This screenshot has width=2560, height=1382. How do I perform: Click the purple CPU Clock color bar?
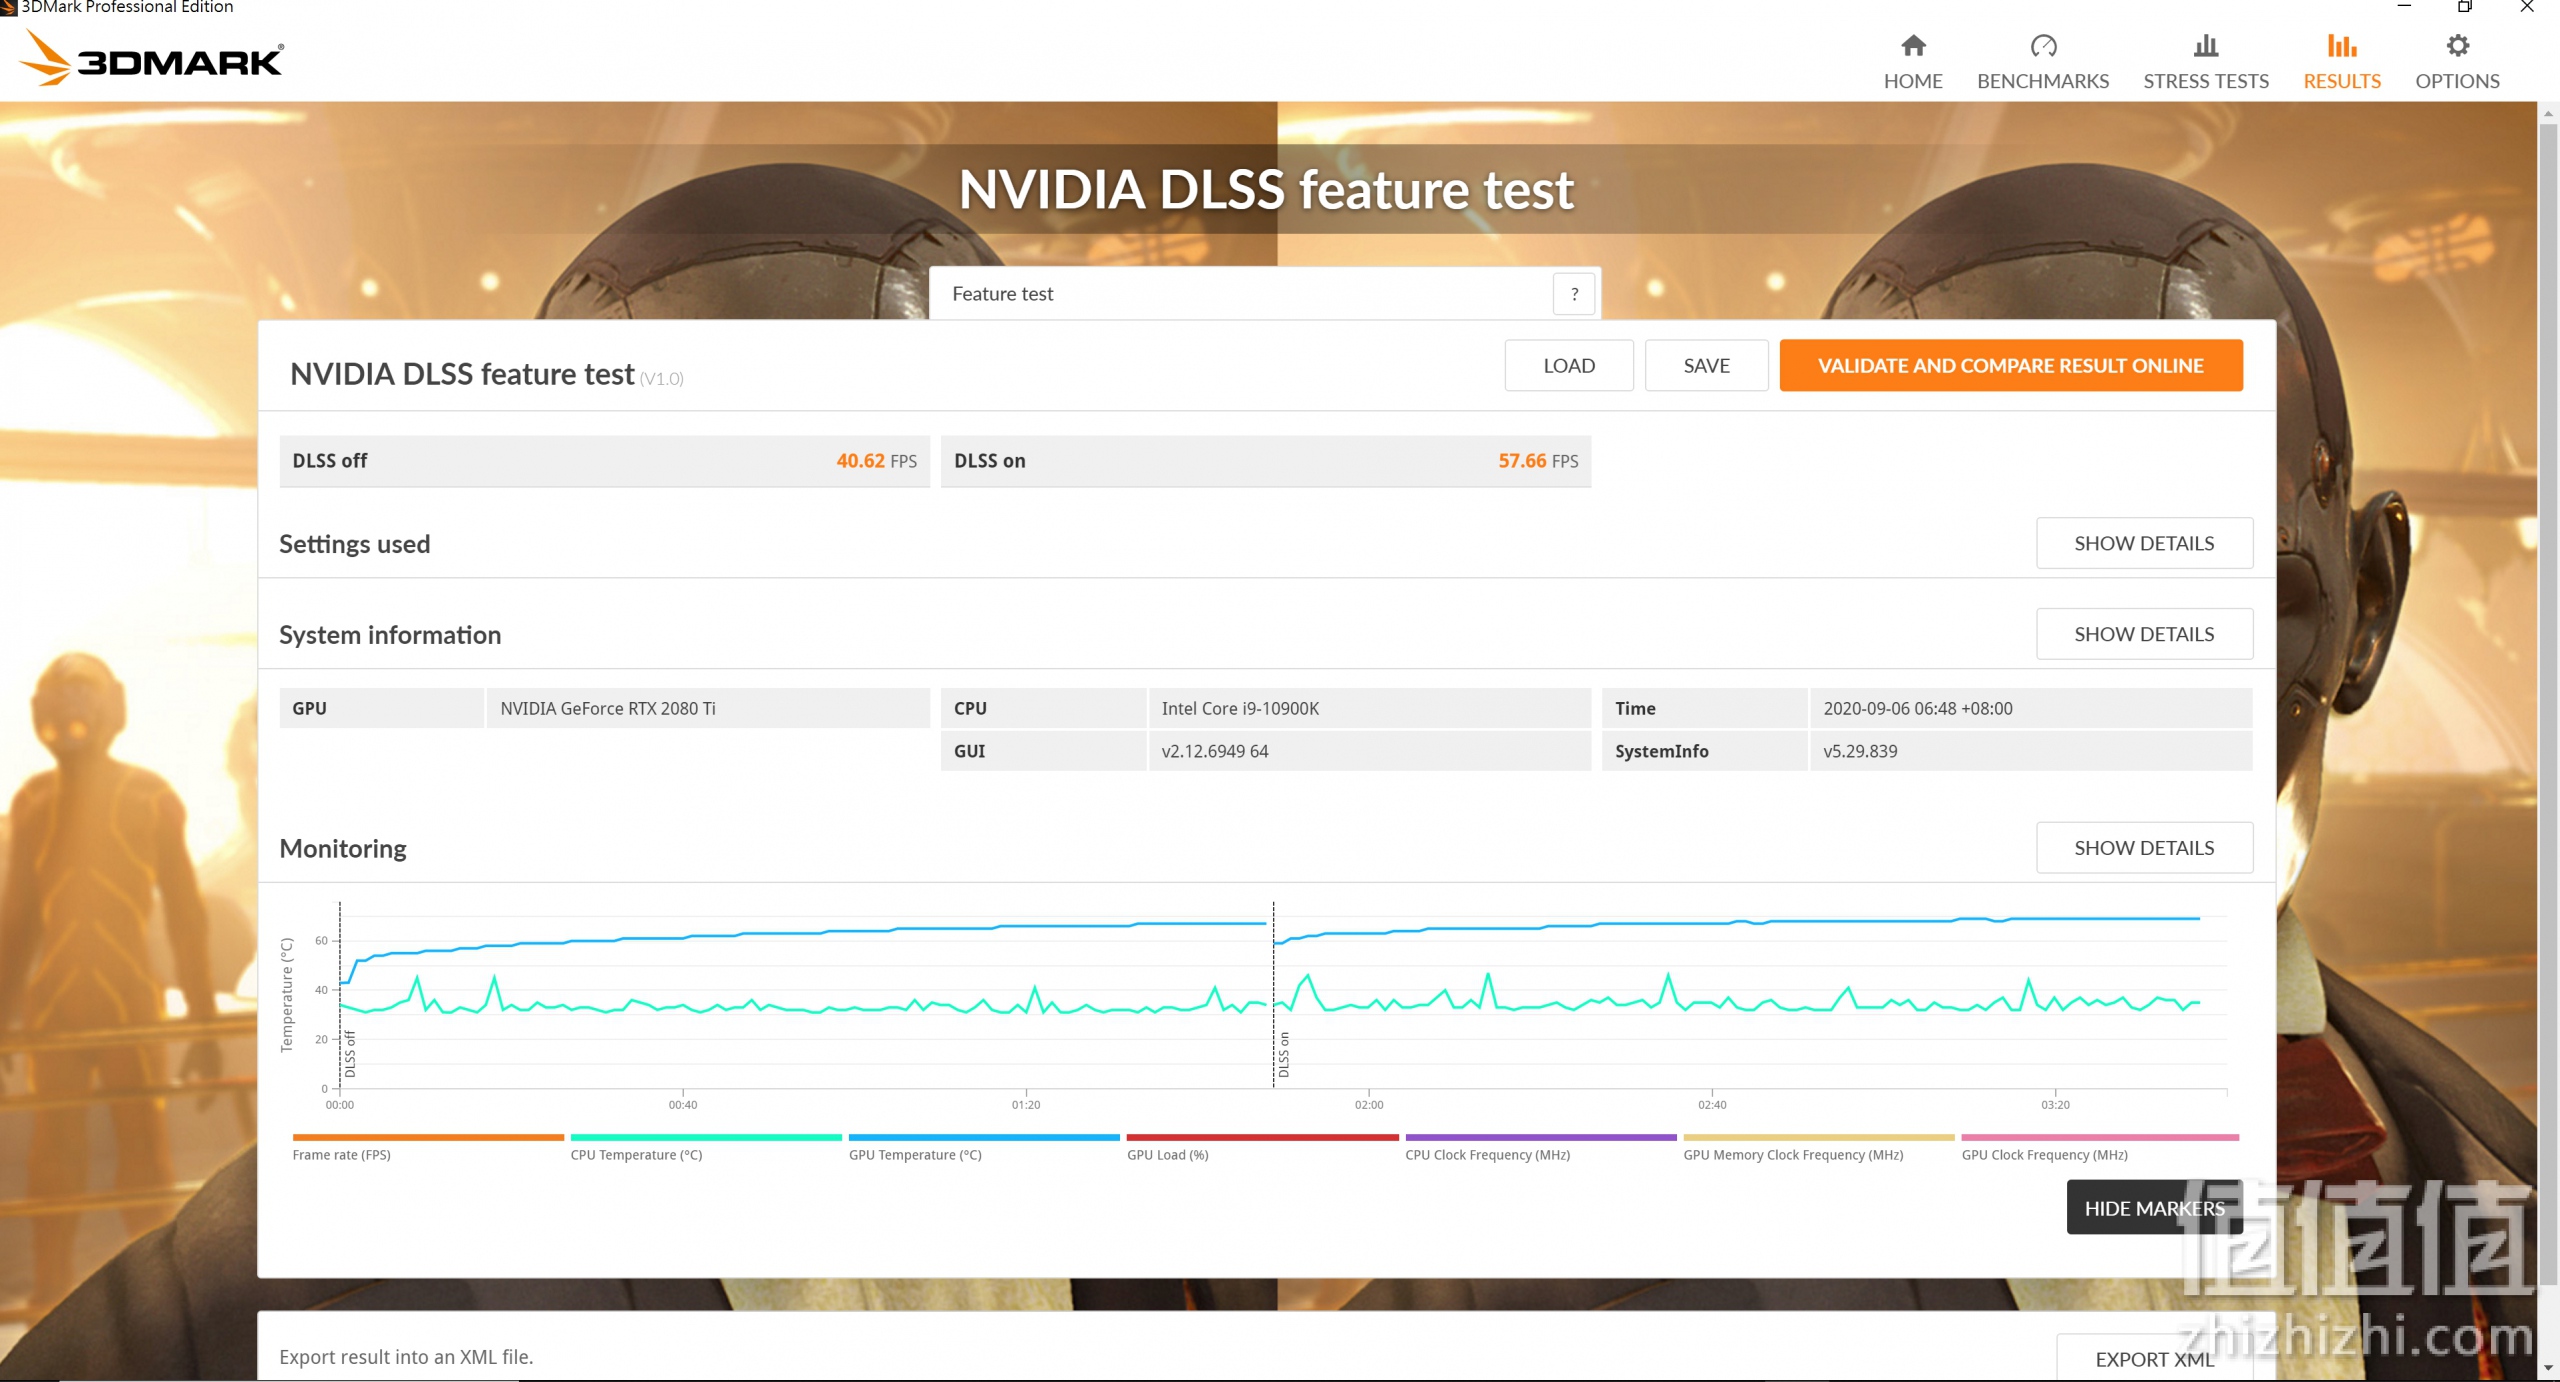1540,1138
